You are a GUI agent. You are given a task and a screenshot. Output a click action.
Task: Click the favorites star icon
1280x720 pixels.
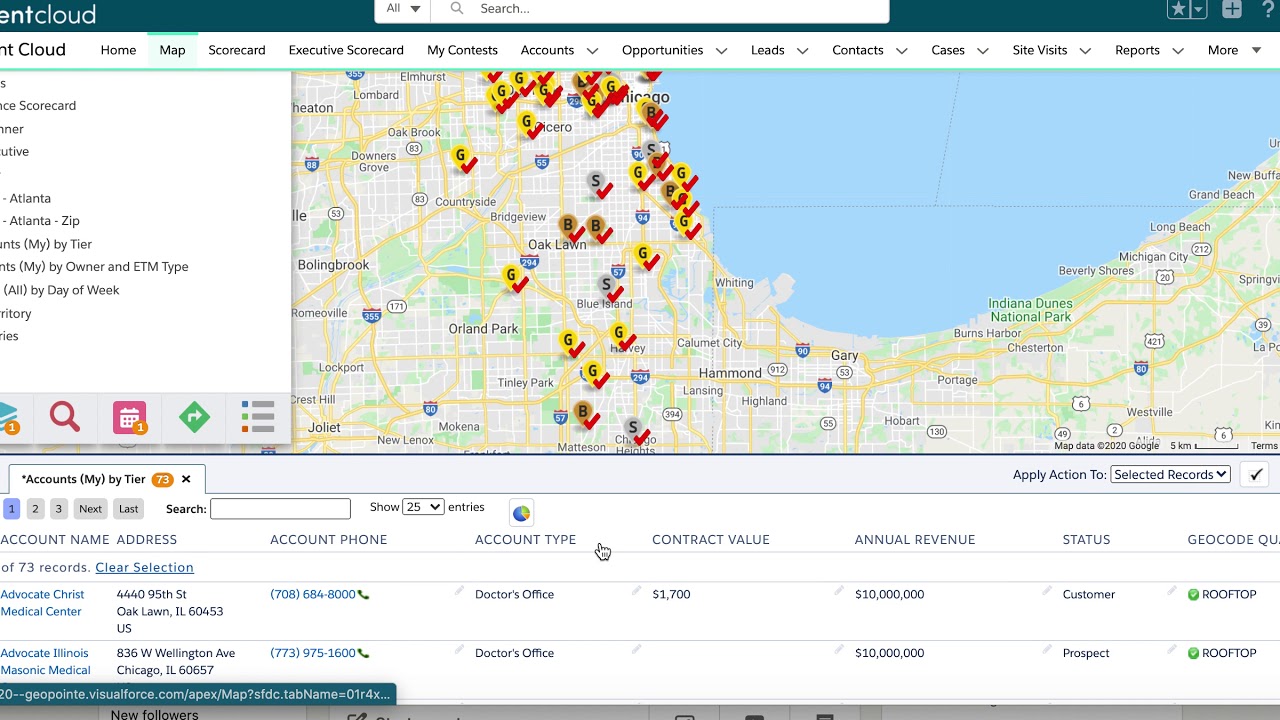click(x=1179, y=9)
